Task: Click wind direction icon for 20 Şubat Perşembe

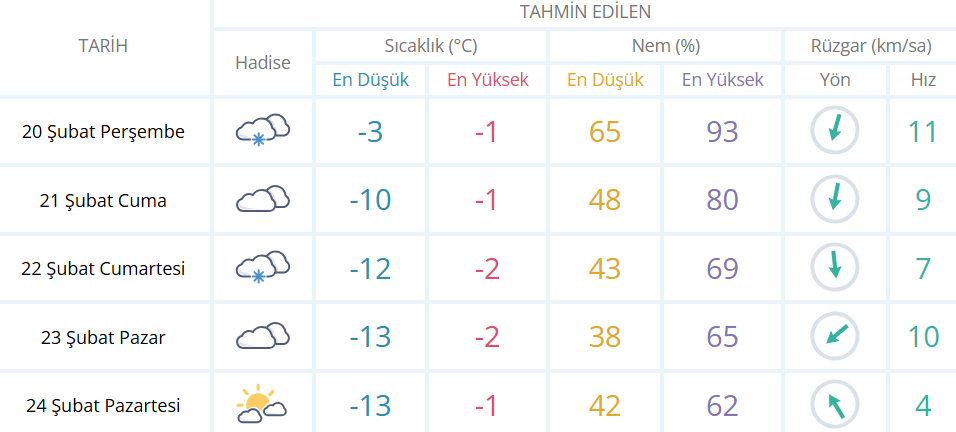Action: [834, 131]
